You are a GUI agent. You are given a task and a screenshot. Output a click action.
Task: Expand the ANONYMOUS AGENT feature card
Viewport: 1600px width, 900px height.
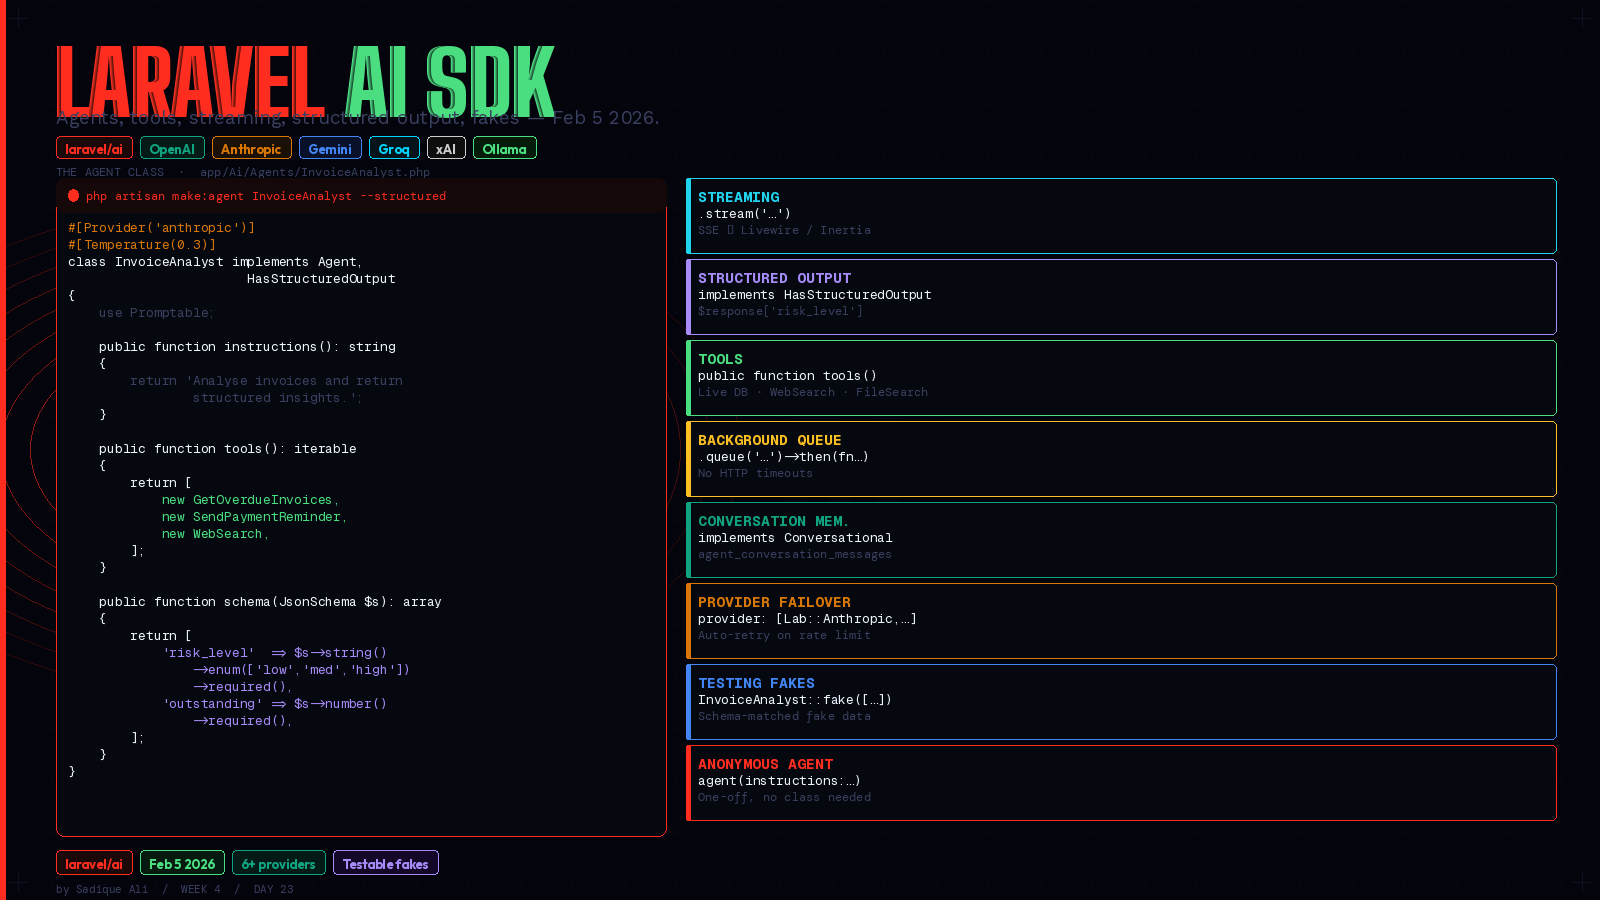pos(1121,782)
